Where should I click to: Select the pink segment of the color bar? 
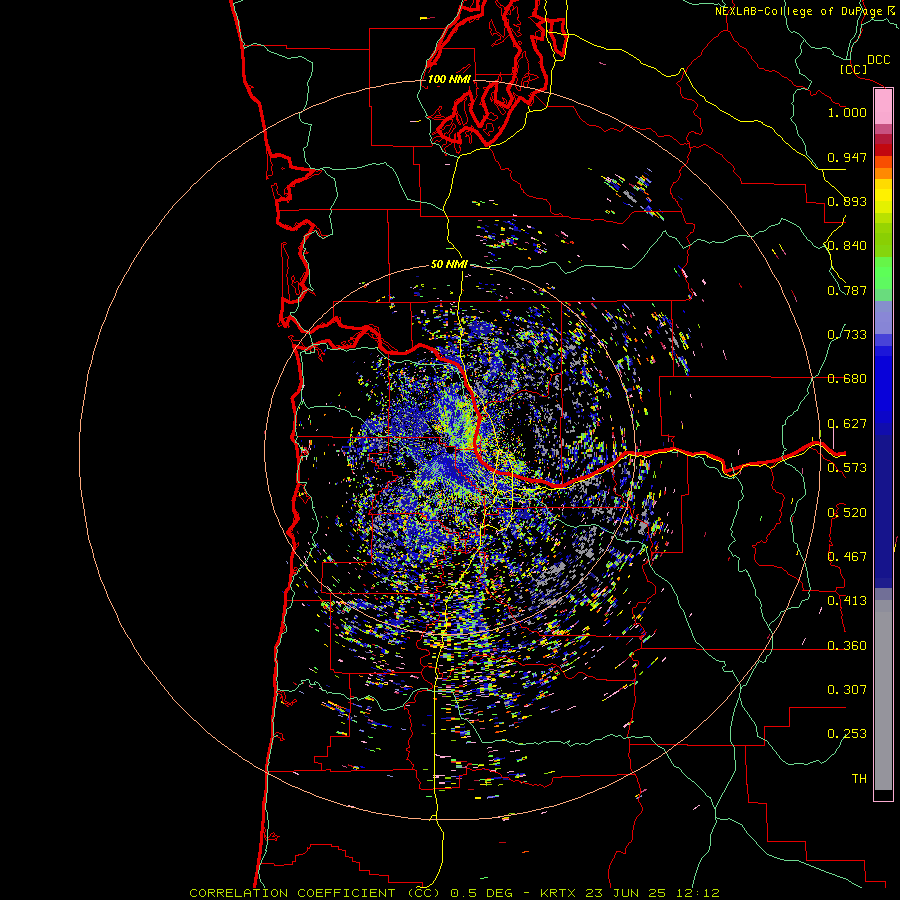tap(883, 107)
